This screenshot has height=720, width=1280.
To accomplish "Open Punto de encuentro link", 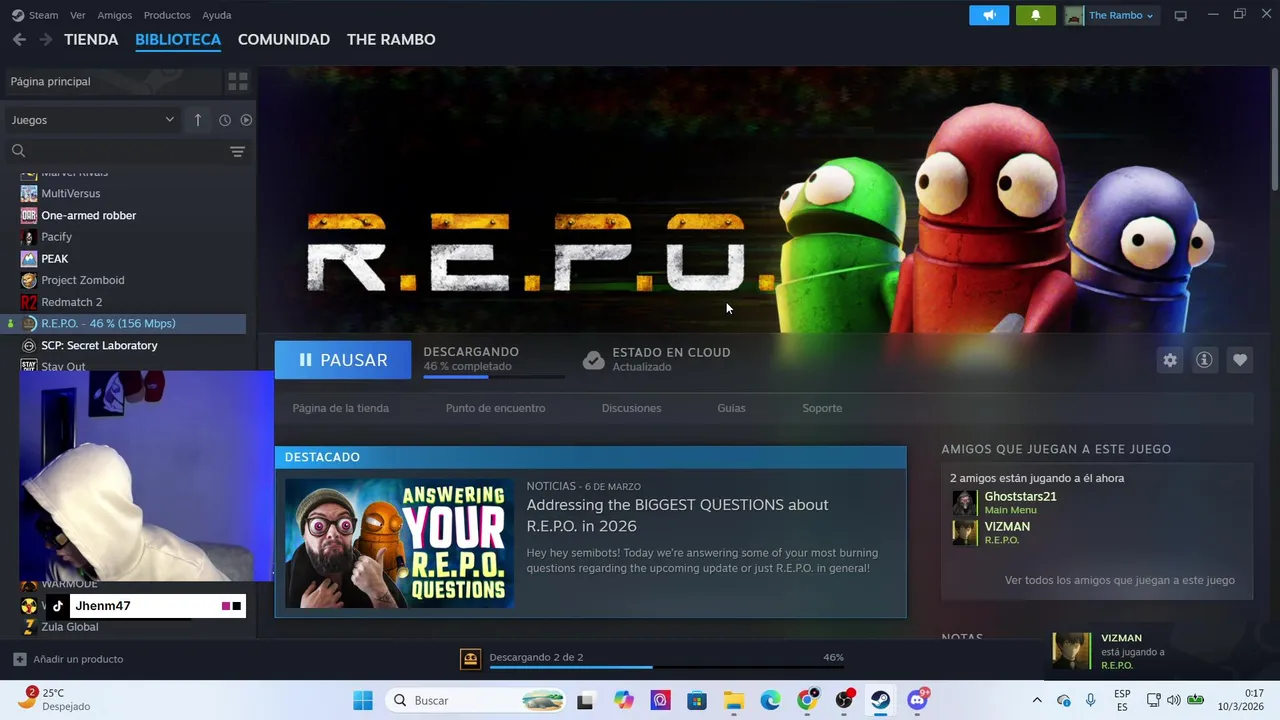I will point(496,408).
